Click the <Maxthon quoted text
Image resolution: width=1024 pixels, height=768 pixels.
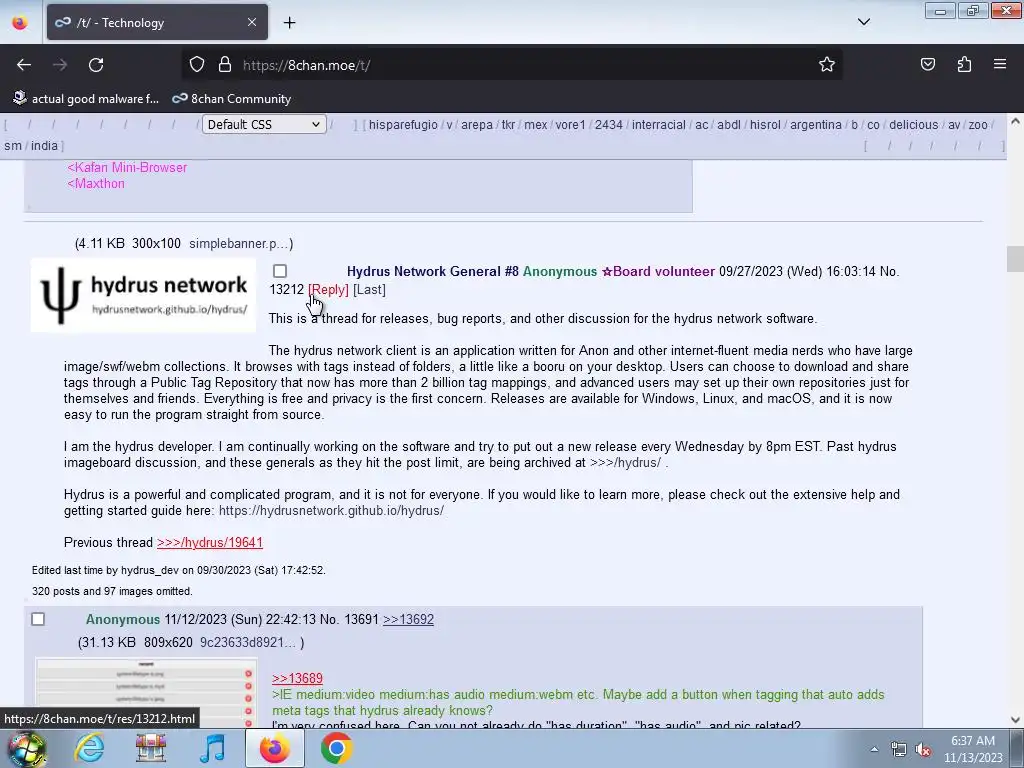(x=96, y=184)
